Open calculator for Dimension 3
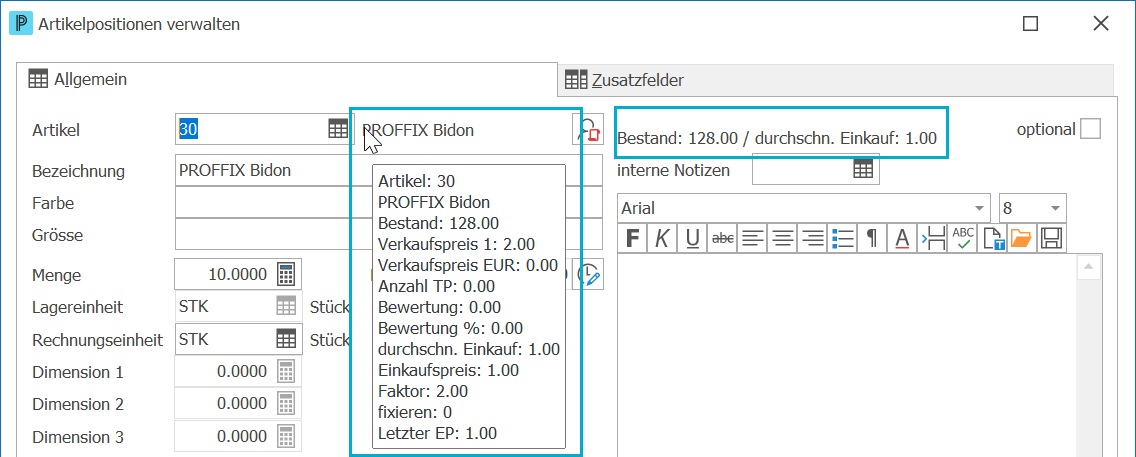The image size is (1136, 457). click(x=287, y=437)
